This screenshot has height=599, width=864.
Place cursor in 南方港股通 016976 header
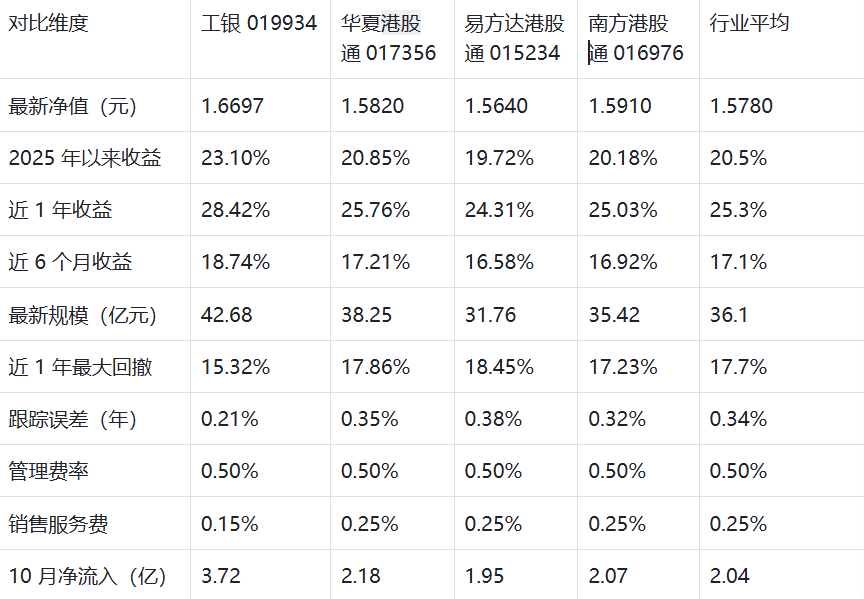(638, 39)
